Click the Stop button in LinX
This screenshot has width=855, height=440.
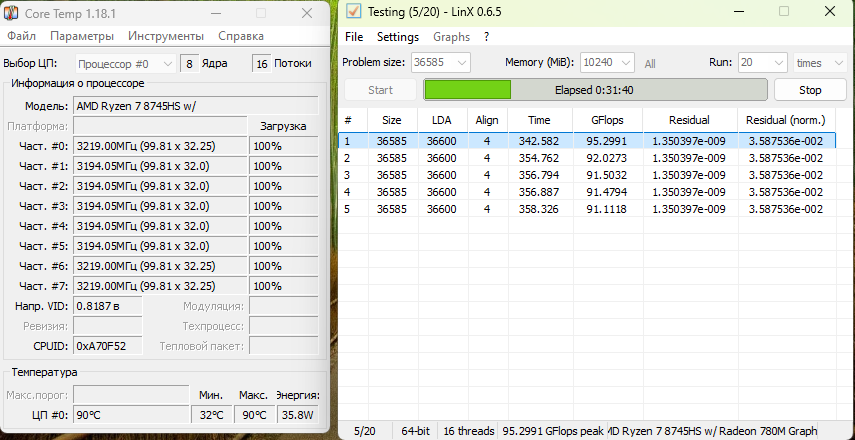(810, 90)
